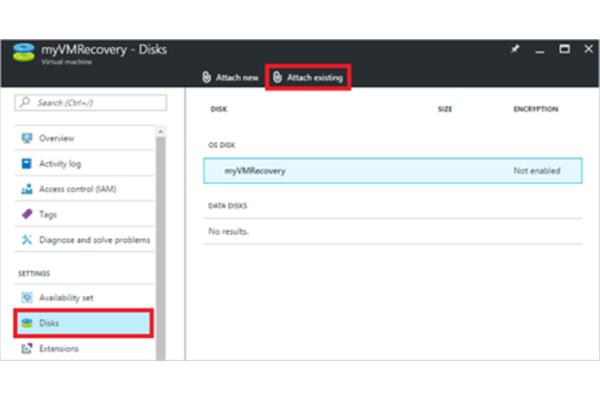The image size is (600, 400).
Task: Click the Access control people icon
Action: point(27,189)
